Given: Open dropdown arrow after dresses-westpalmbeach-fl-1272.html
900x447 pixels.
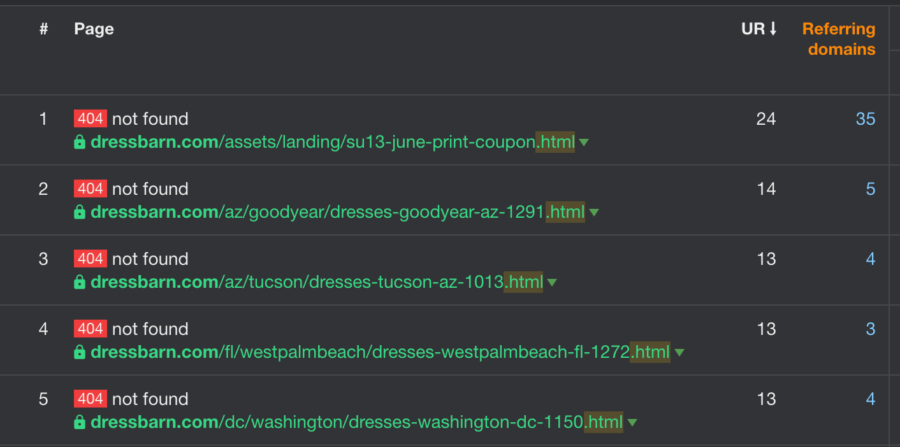Looking at the screenshot, I should coord(680,352).
